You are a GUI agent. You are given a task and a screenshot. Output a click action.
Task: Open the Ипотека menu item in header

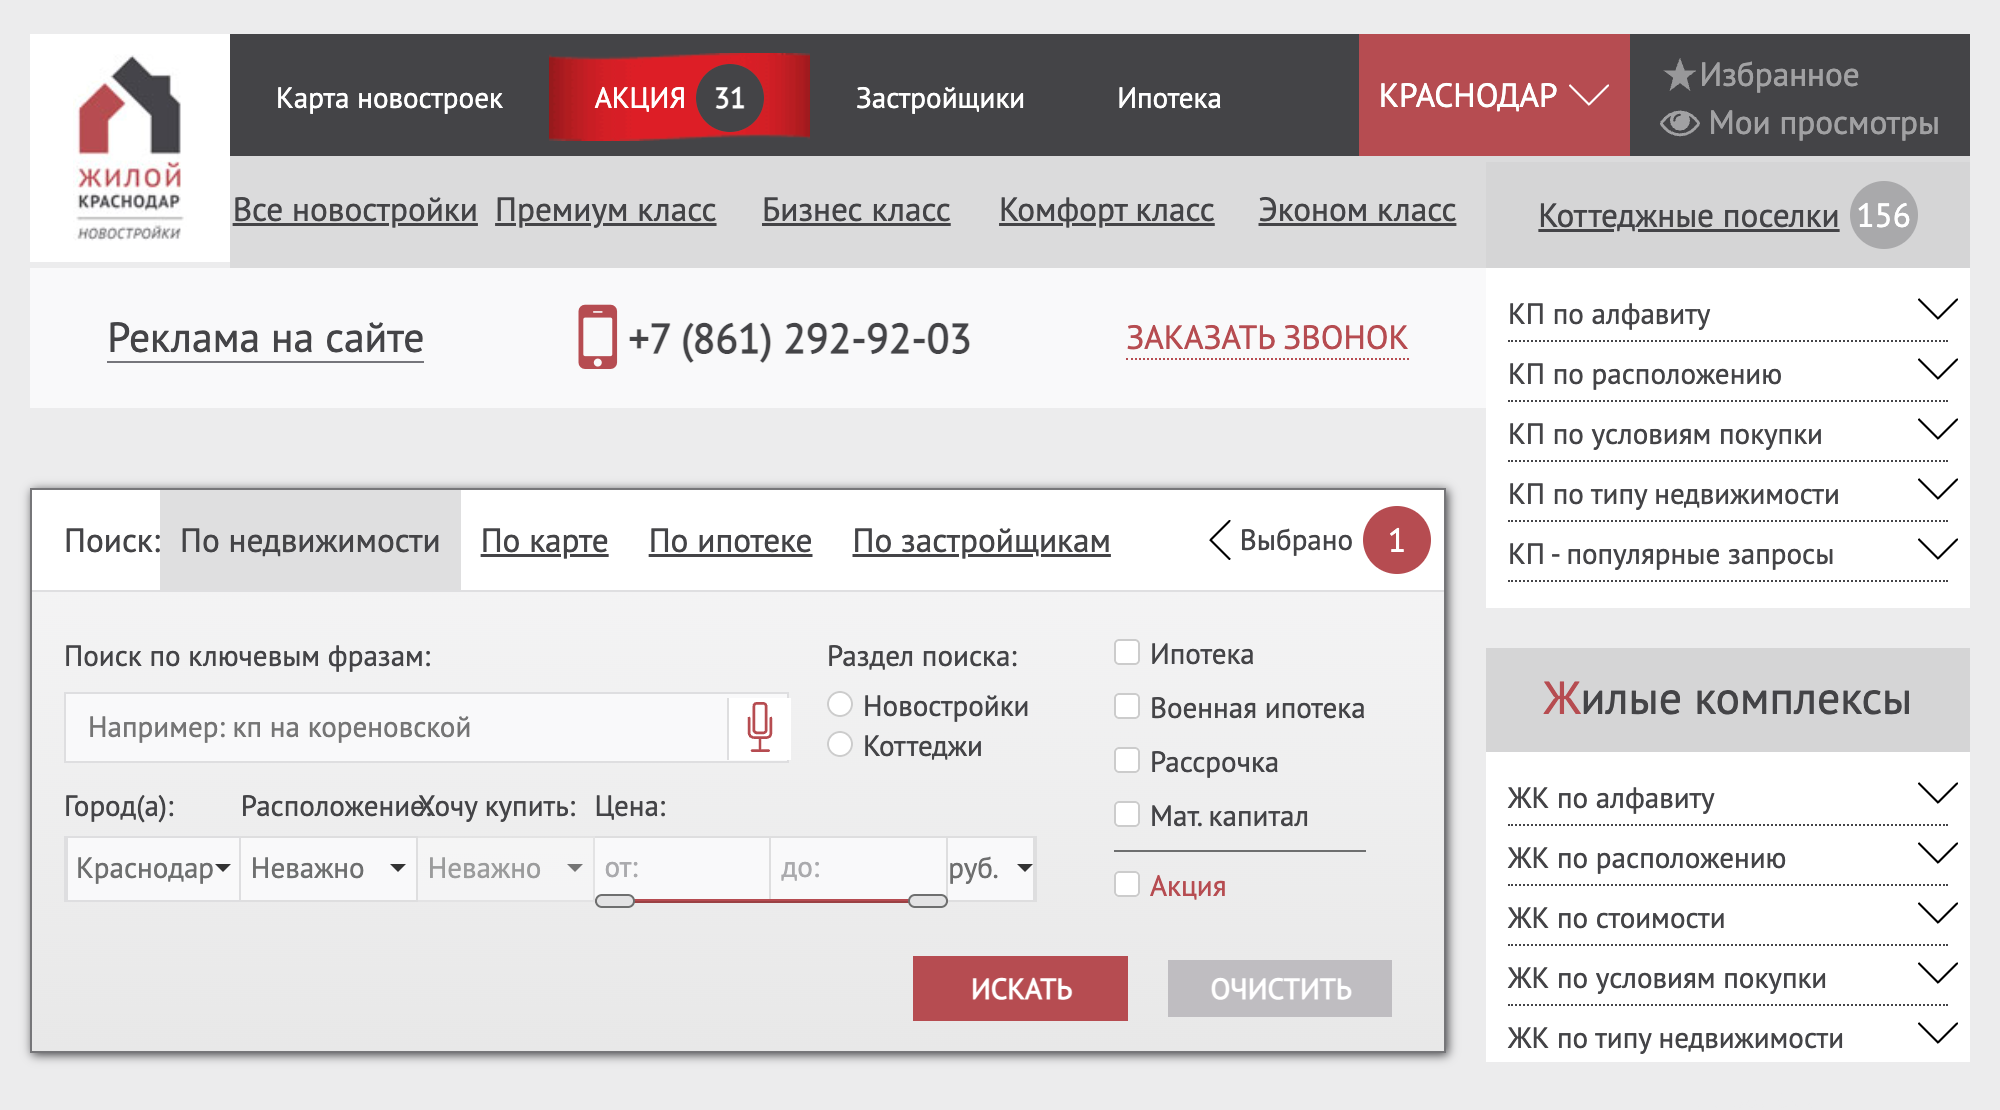click(x=1168, y=98)
